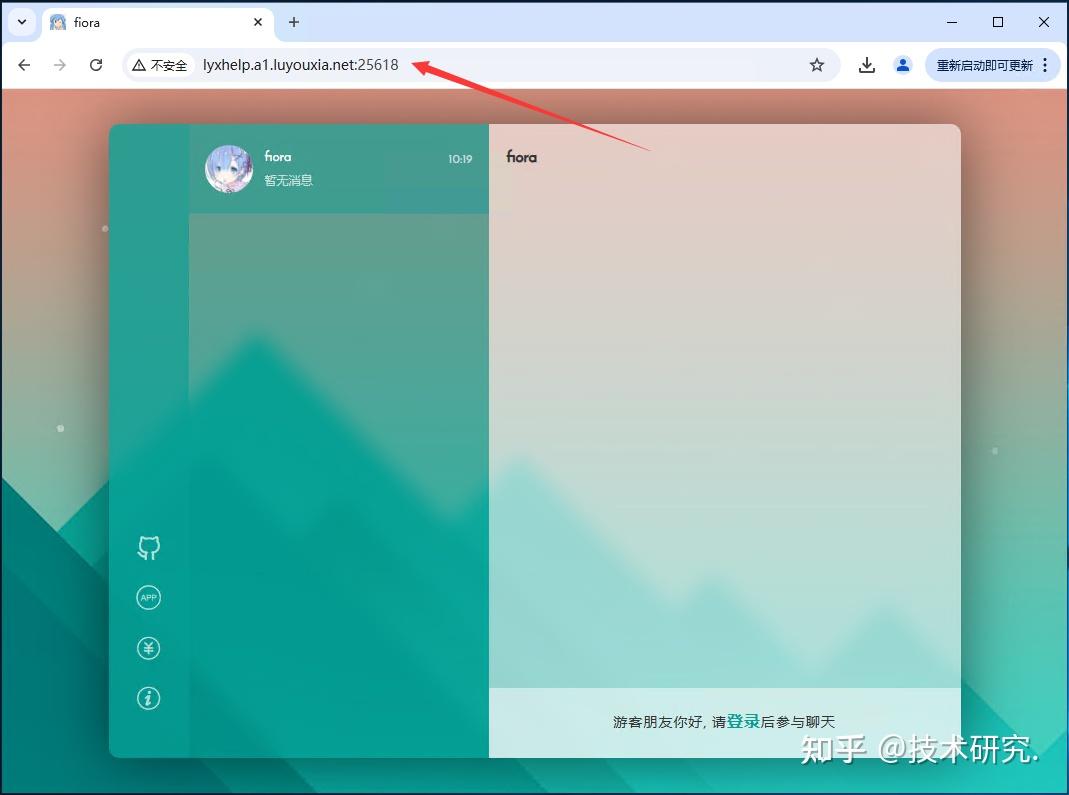Screen dimensions: 1069x795
Task: Click 重新启动即可更新 update button
Action: (984, 65)
